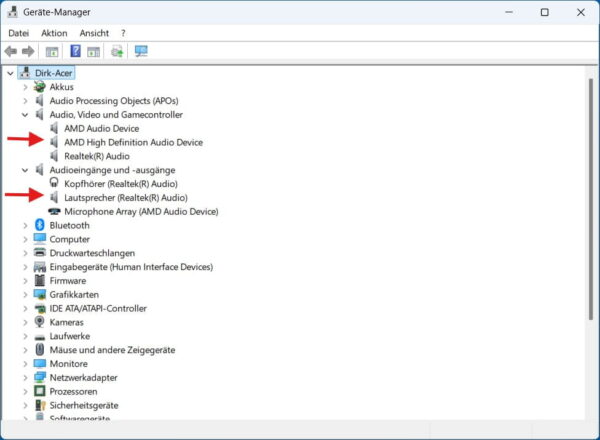The image size is (600, 440).
Task: Click the Kameras webcam icon
Action: tap(39, 322)
